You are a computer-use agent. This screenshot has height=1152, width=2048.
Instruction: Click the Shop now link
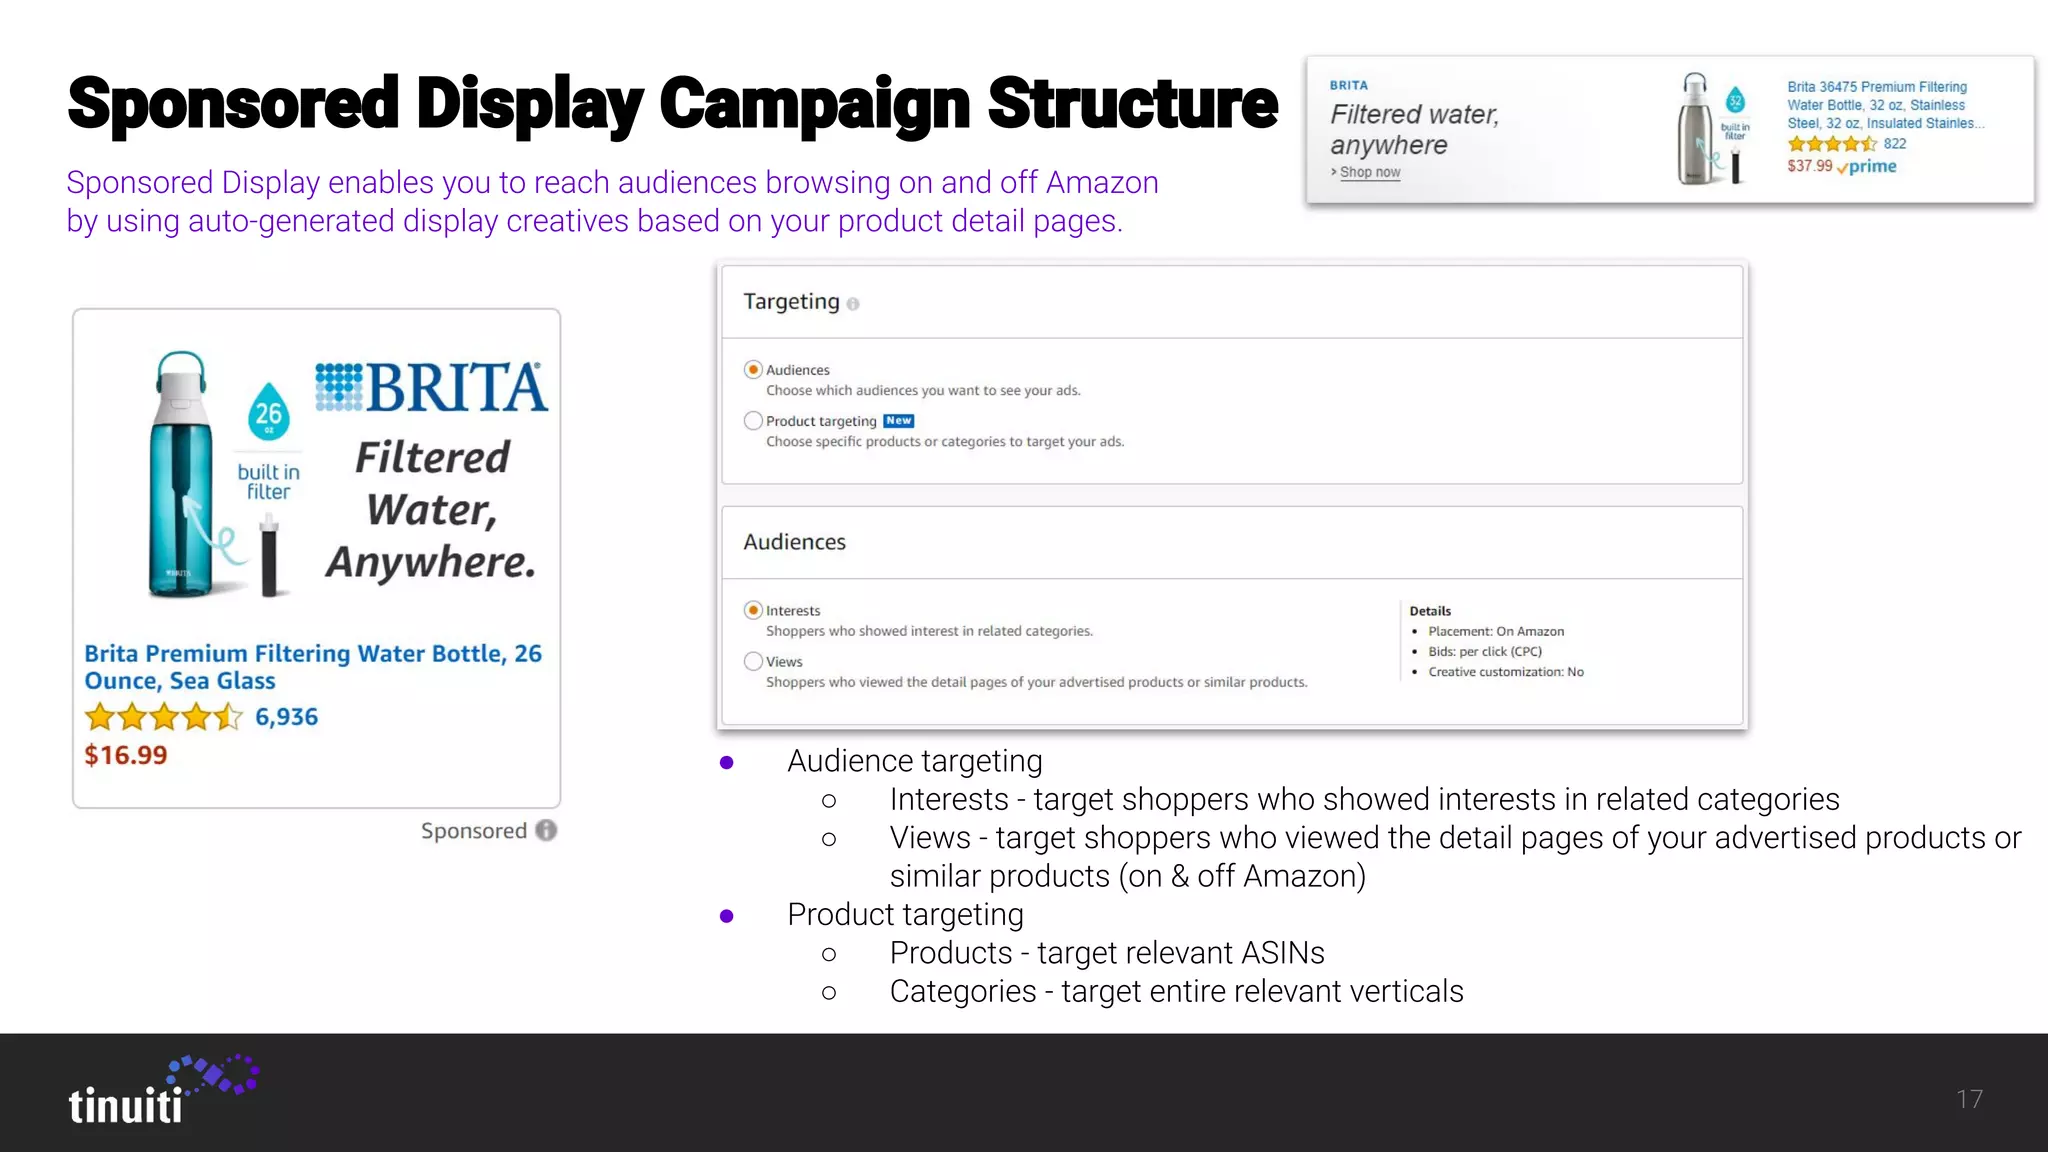point(1369,172)
